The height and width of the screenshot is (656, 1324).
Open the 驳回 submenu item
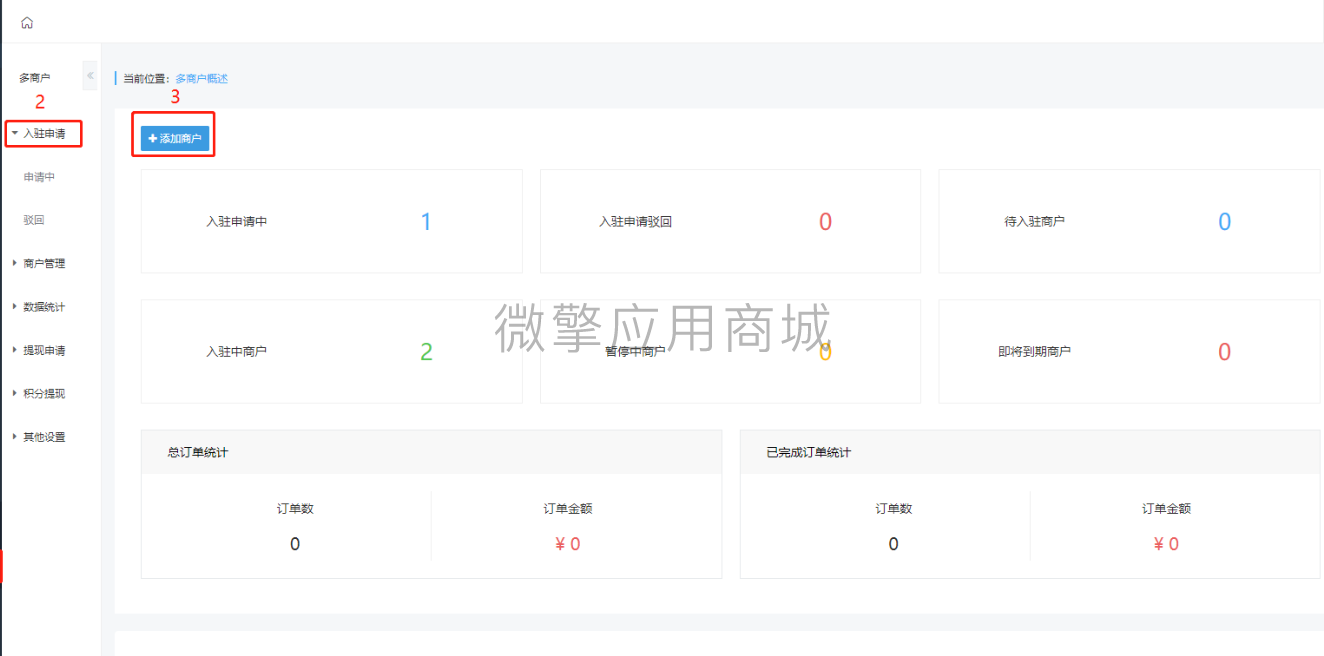[x=34, y=220]
